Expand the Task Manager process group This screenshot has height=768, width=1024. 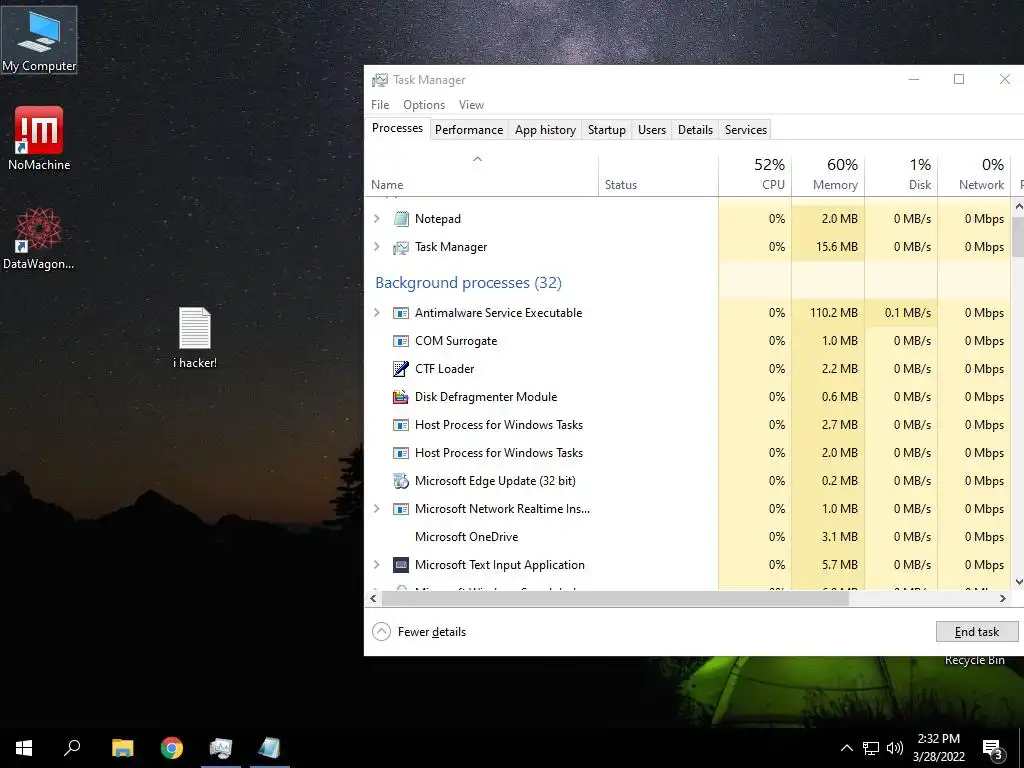377,247
